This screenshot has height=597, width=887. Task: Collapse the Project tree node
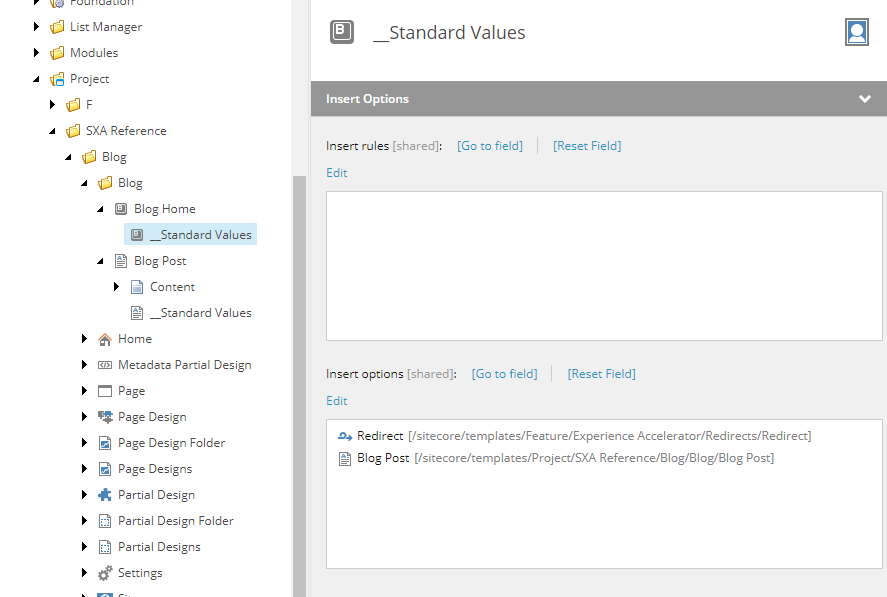tap(36, 79)
